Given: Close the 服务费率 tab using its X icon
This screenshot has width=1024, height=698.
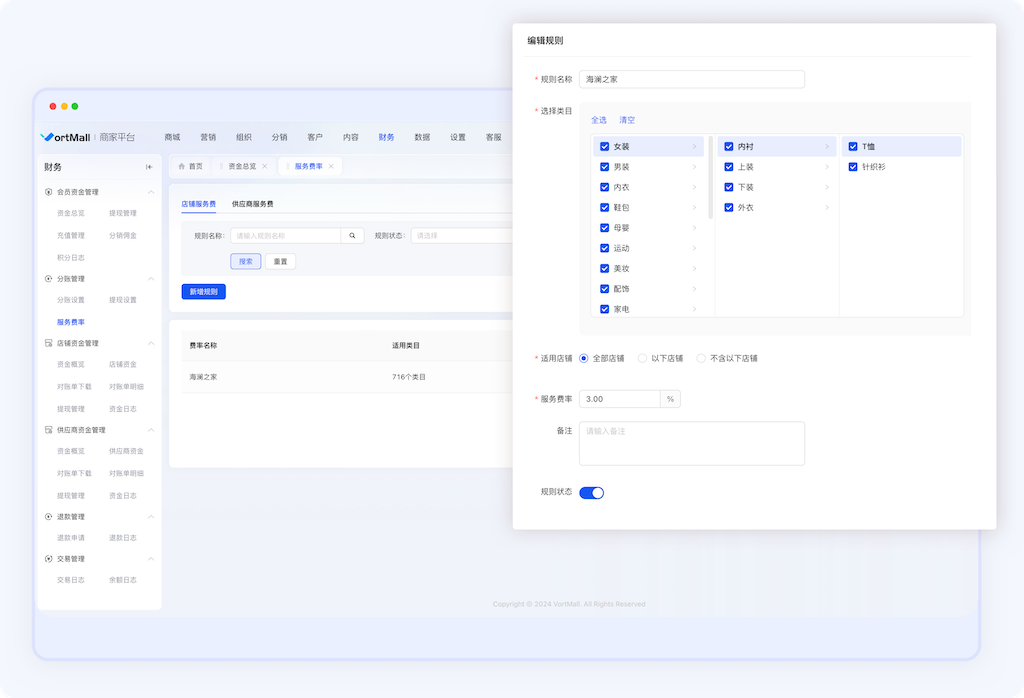Looking at the screenshot, I should [331, 166].
